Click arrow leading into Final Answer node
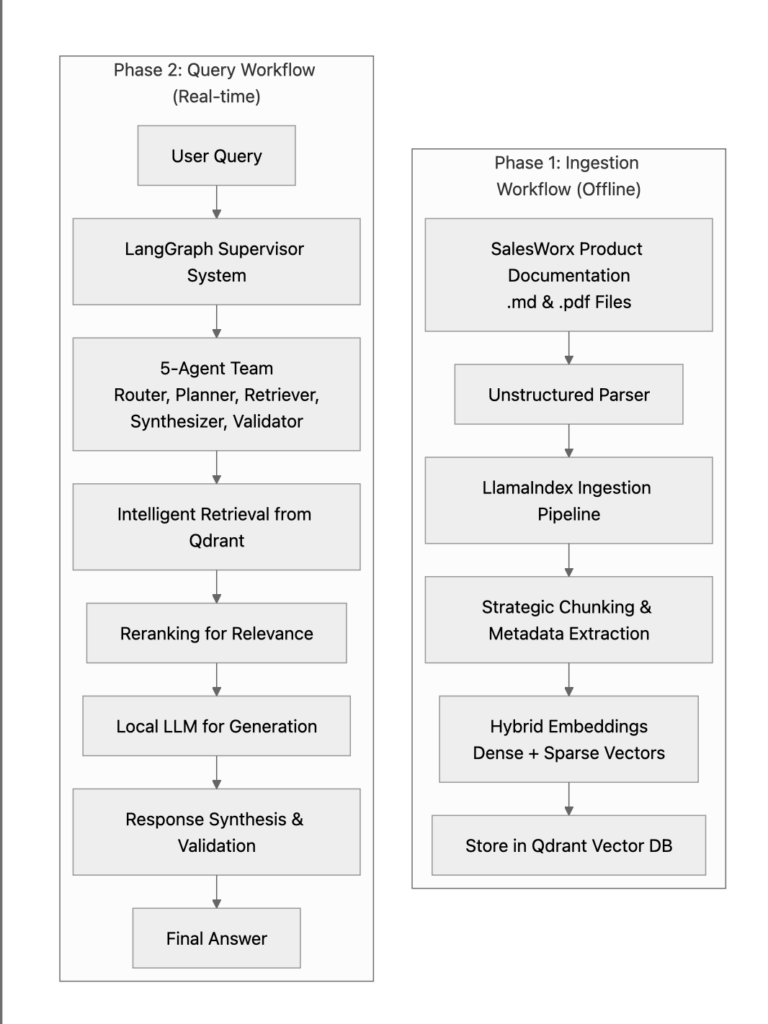 pos(216,890)
